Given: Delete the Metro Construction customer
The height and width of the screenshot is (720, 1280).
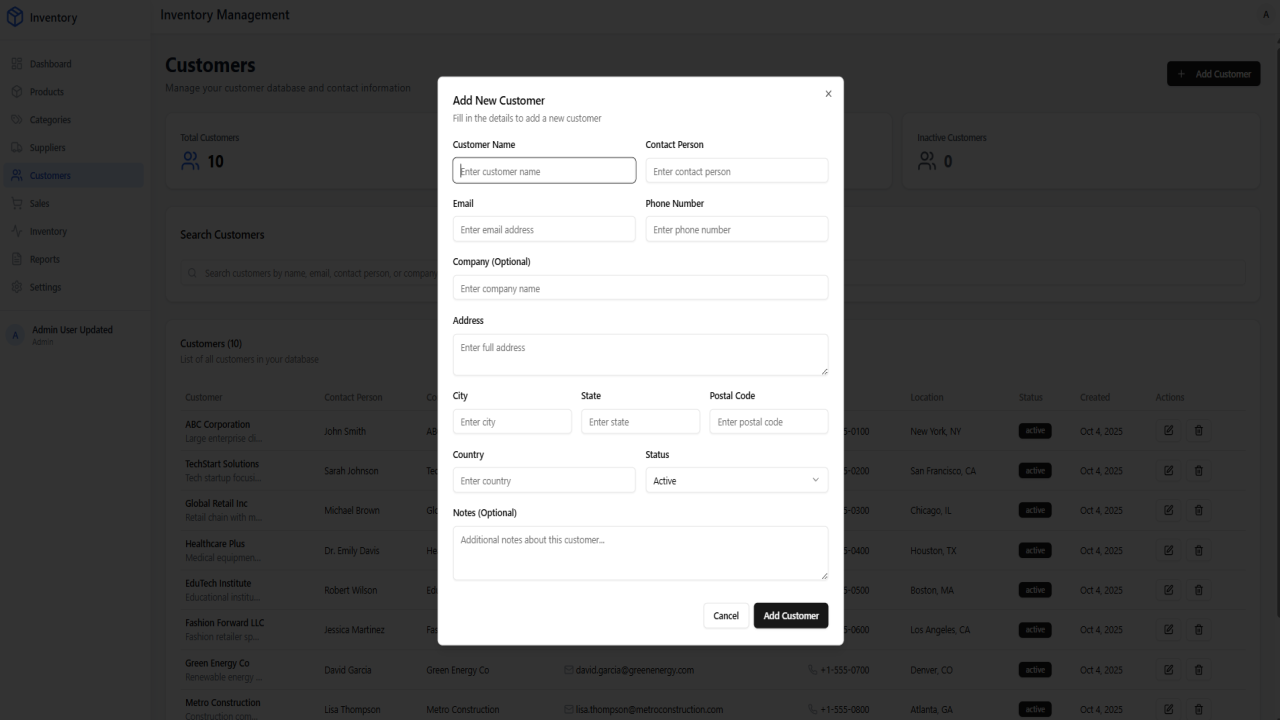Looking at the screenshot, I should pyautogui.click(x=1199, y=709).
